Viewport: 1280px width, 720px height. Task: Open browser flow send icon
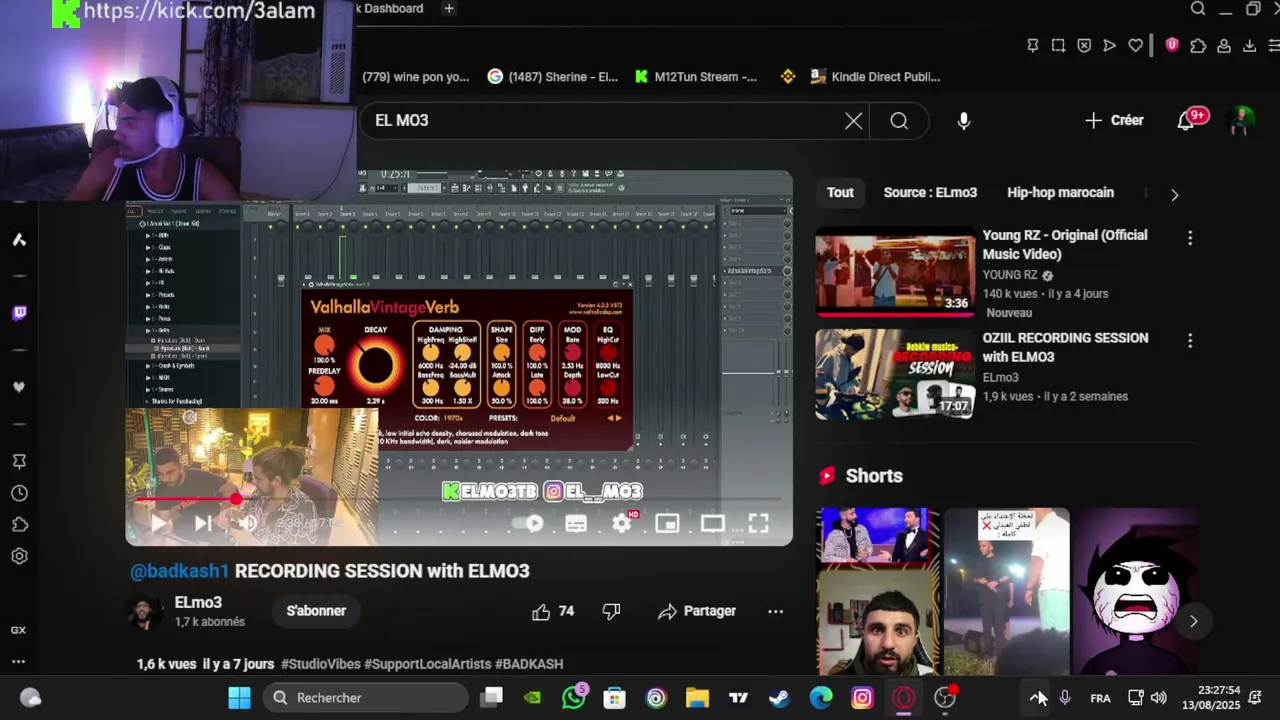1109,46
